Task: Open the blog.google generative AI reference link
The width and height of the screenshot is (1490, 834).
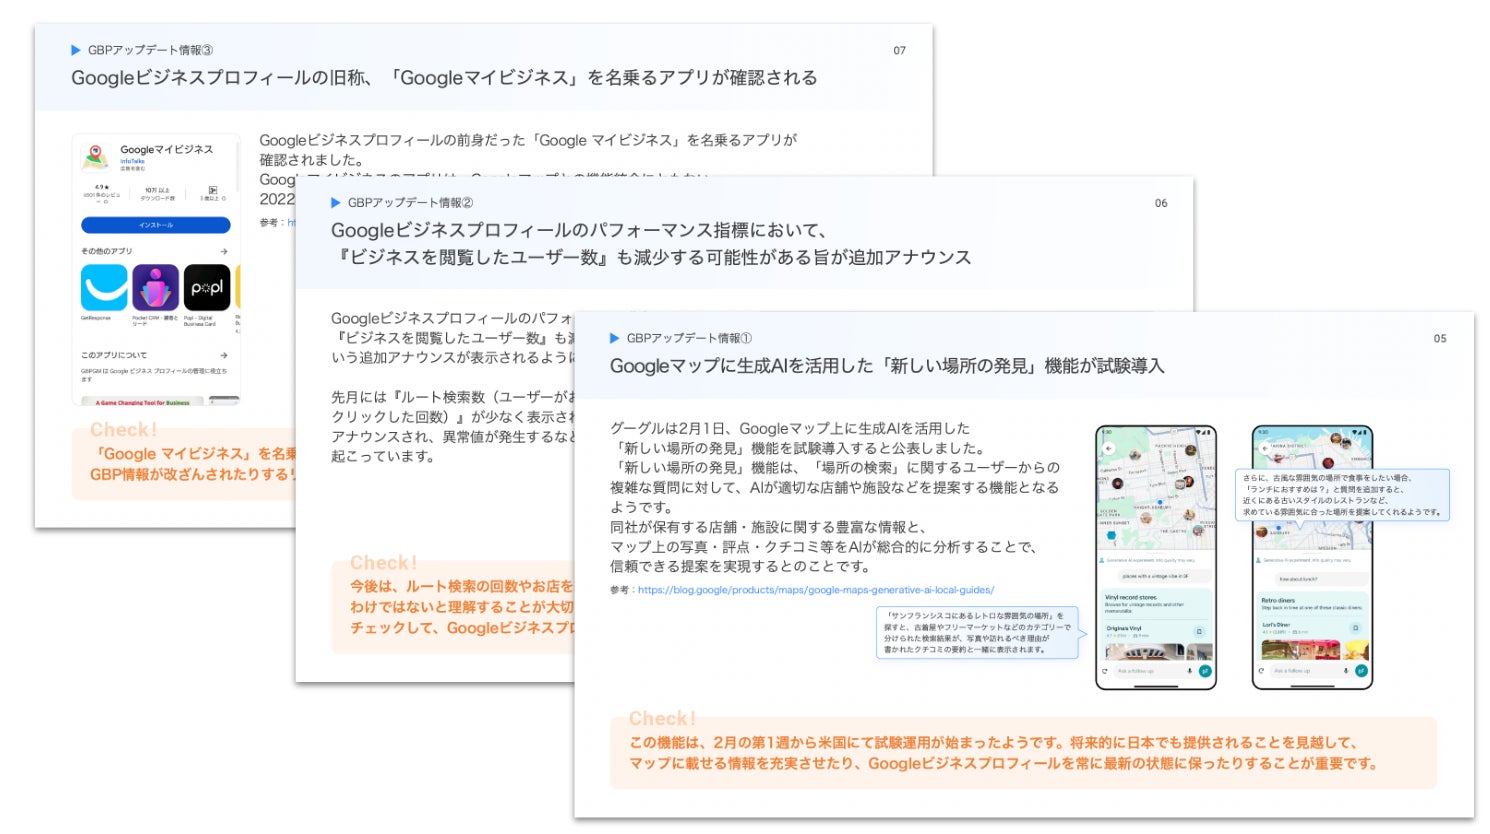Action: (816, 590)
